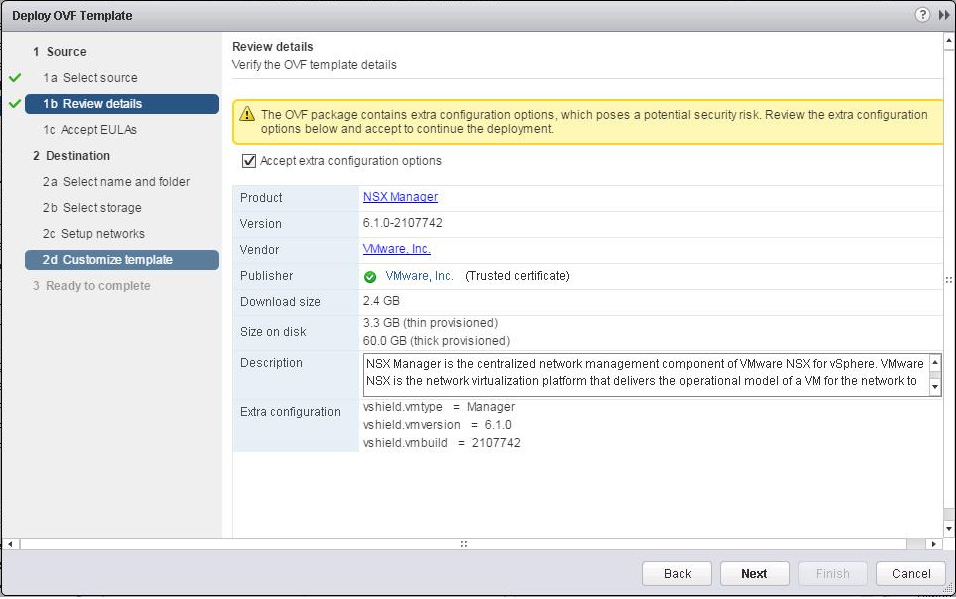Click the green checkmark beside Review details

coord(15,104)
